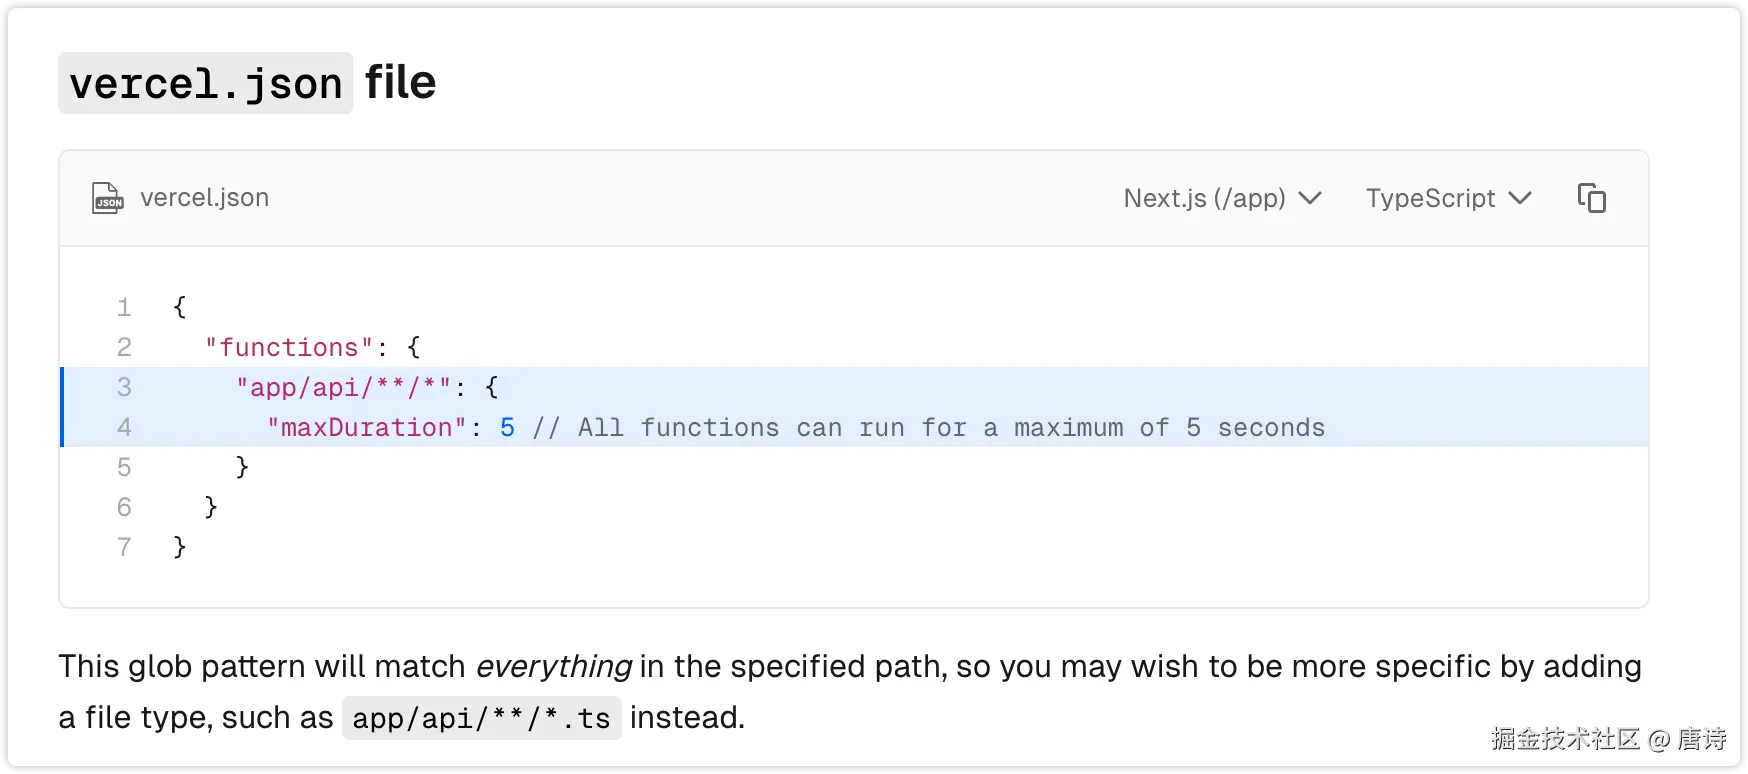Viewport: 1748px width, 774px height.
Task: Click the italic word everything
Action: click(553, 667)
